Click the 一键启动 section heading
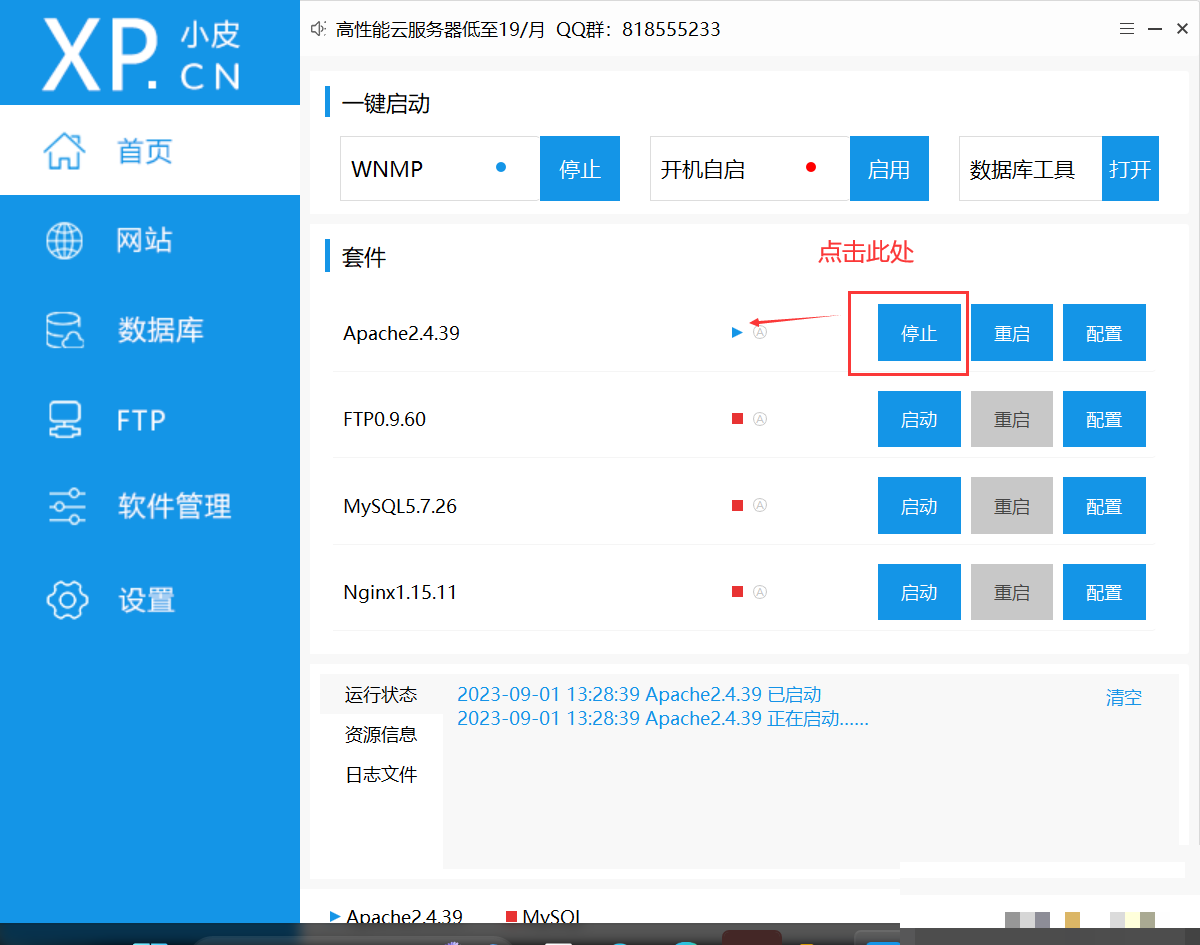The width and height of the screenshot is (1200, 945). pyautogui.click(x=386, y=103)
